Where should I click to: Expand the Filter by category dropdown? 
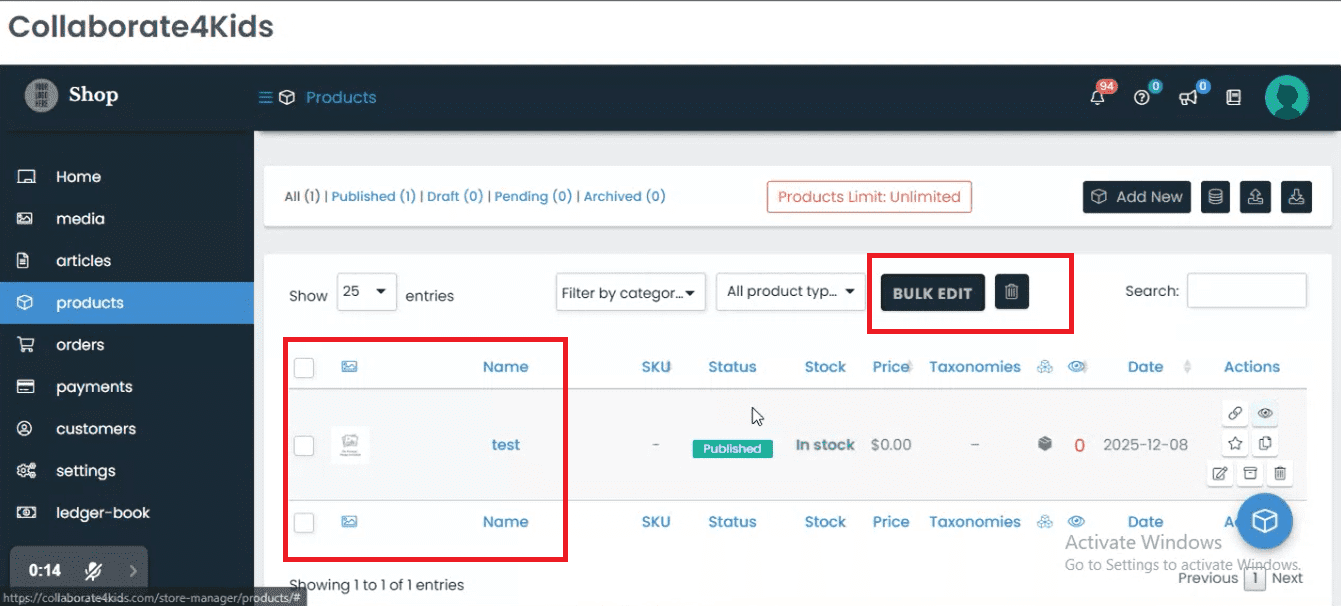[630, 293]
